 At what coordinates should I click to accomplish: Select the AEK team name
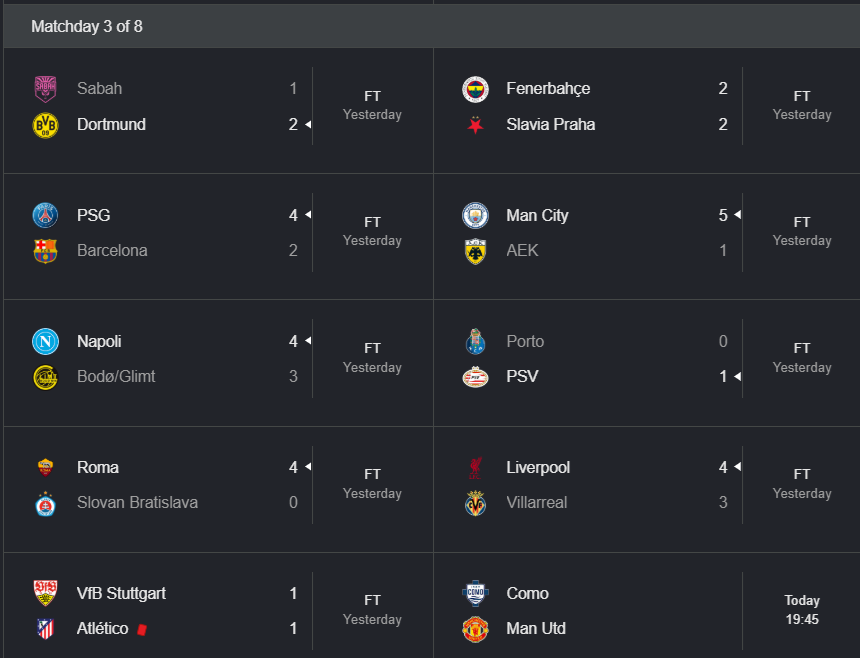coord(522,251)
